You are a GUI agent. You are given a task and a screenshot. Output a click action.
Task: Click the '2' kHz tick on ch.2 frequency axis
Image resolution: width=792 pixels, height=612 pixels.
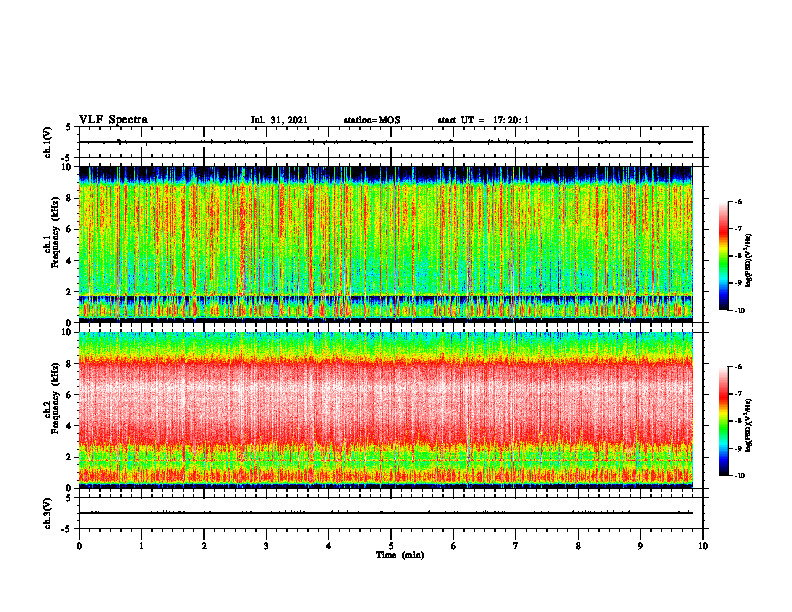tap(69, 457)
